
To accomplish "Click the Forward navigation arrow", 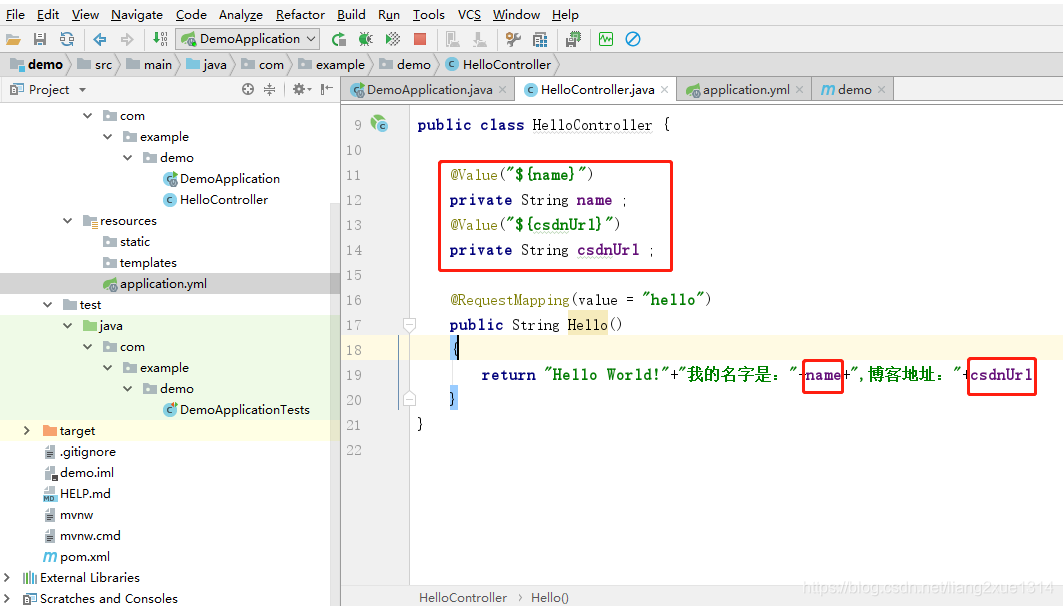I will click(x=127, y=39).
